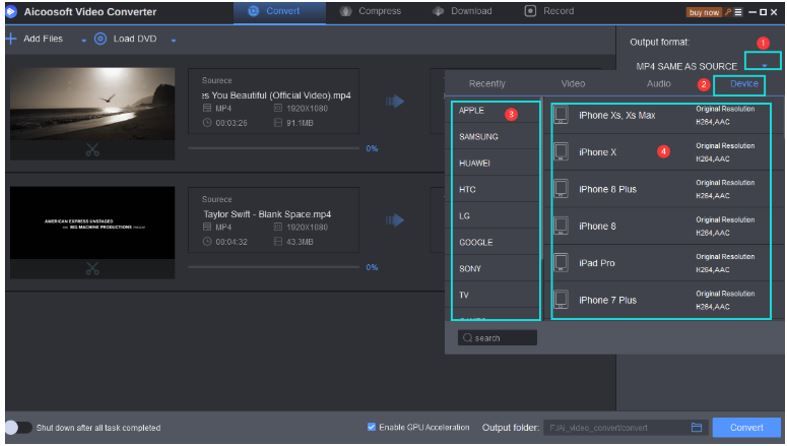
Task: Click device icon beside iPhone Xs, Xs Max
Action: 561,115
